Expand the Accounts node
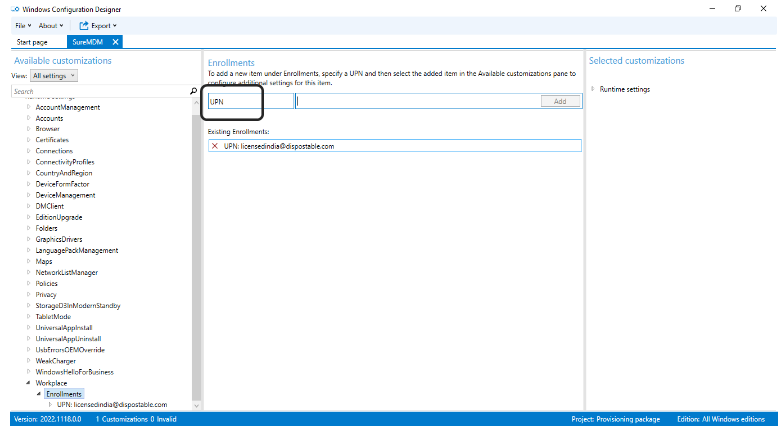This screenshot has width=779, height=428. [x=29, y=118]
